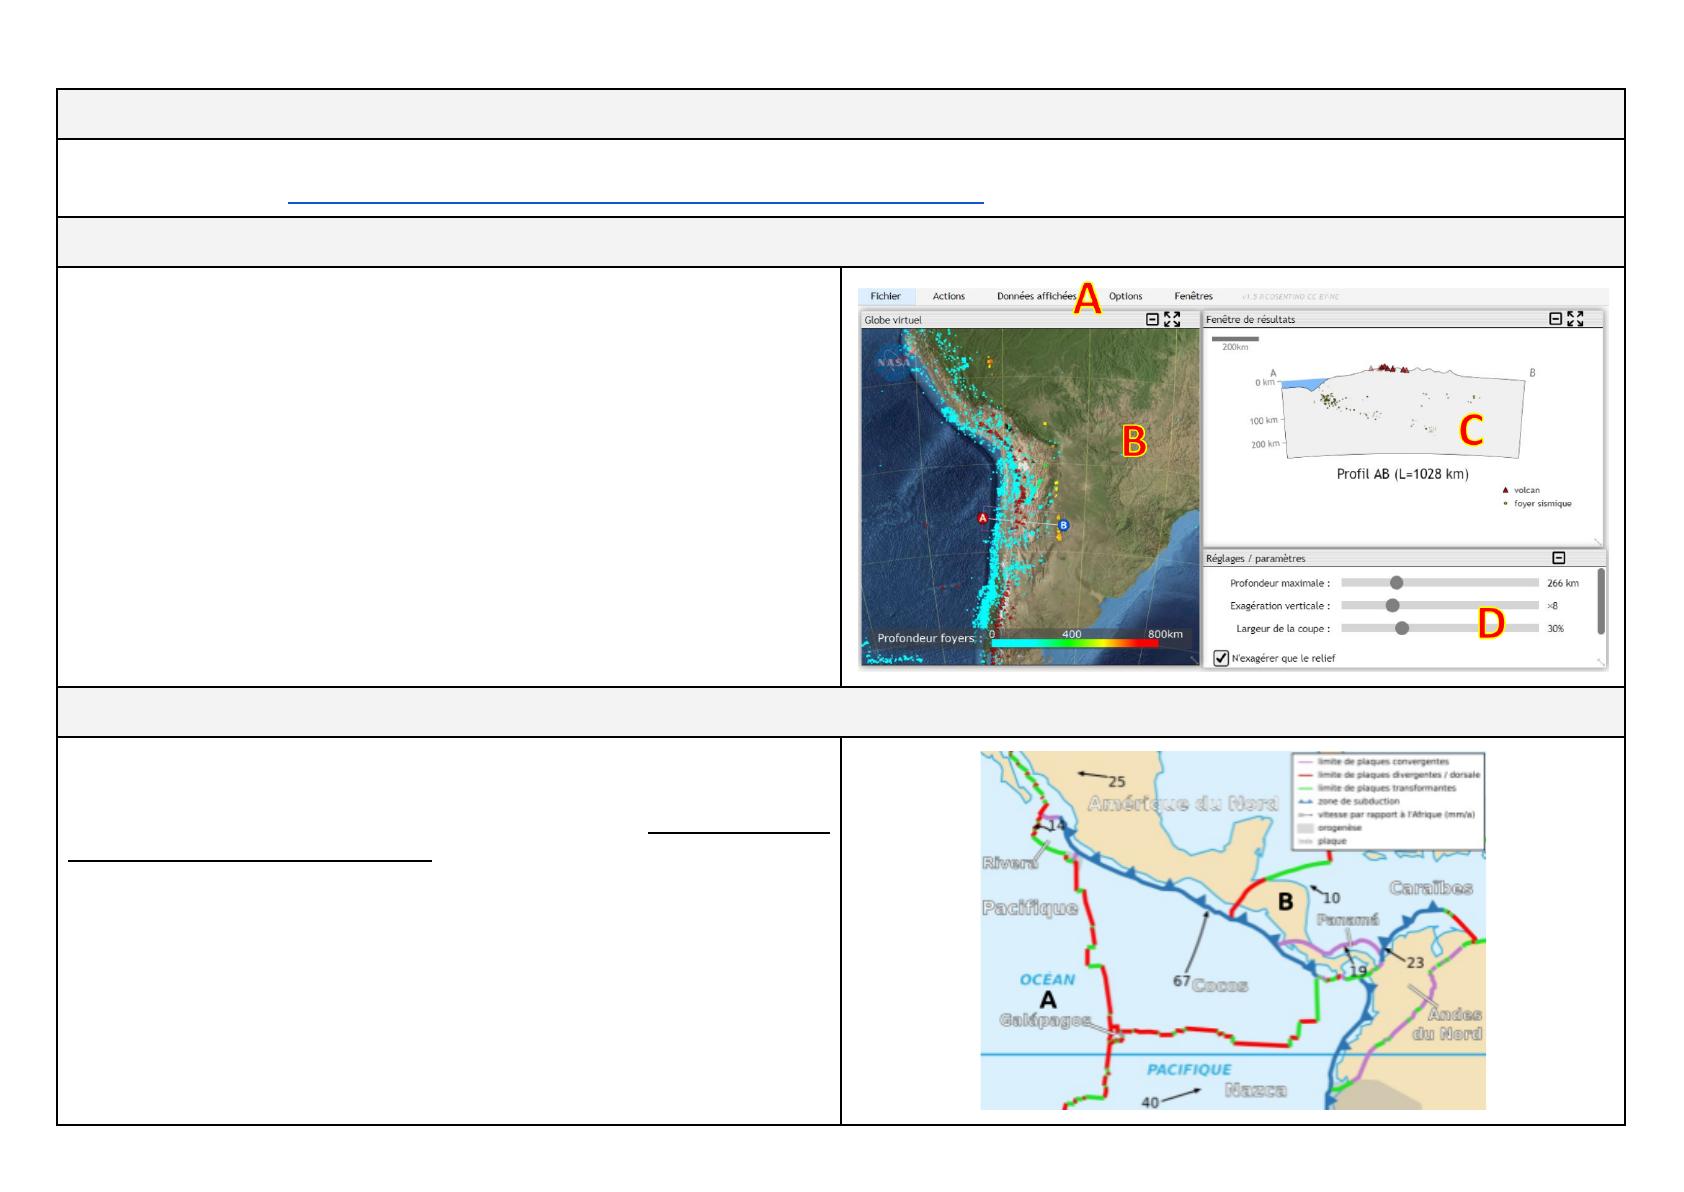This screenshot has width=1684, height=1192.
Task: Open the Fichier menu
Action: pyautogui.click(x=885, y=296)
